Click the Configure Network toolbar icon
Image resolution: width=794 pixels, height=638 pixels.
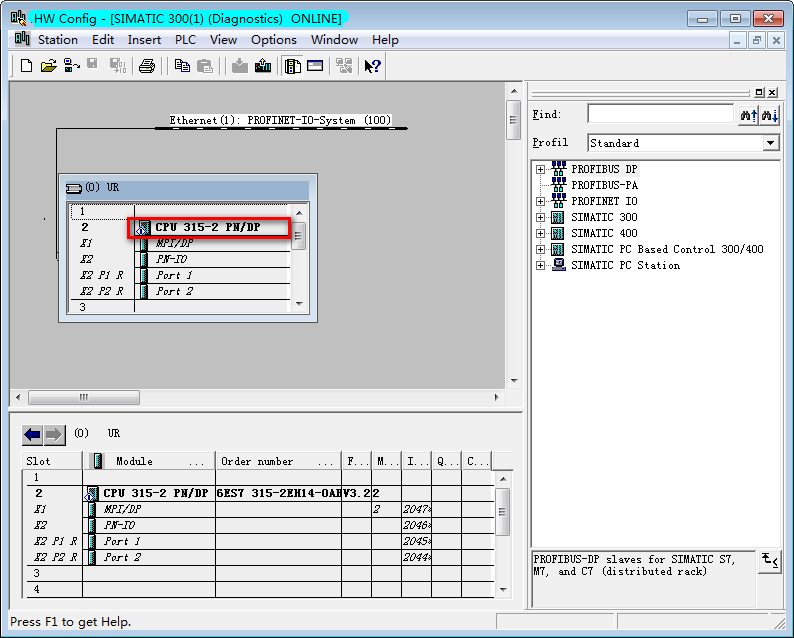344,66
